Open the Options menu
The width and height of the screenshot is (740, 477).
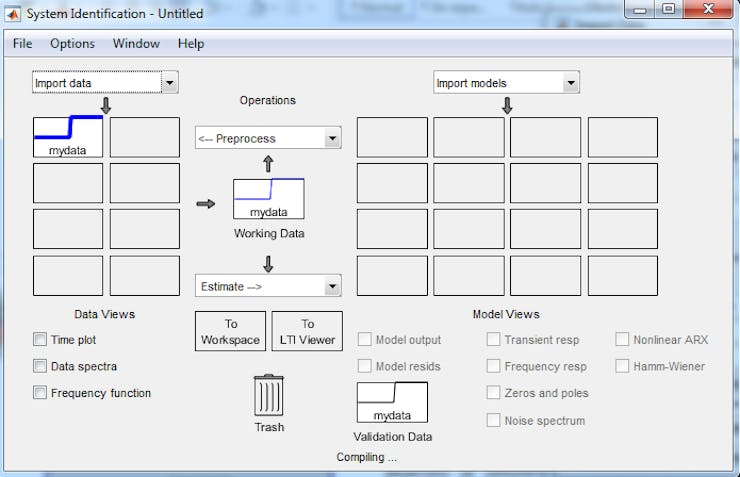click(72, 44)
